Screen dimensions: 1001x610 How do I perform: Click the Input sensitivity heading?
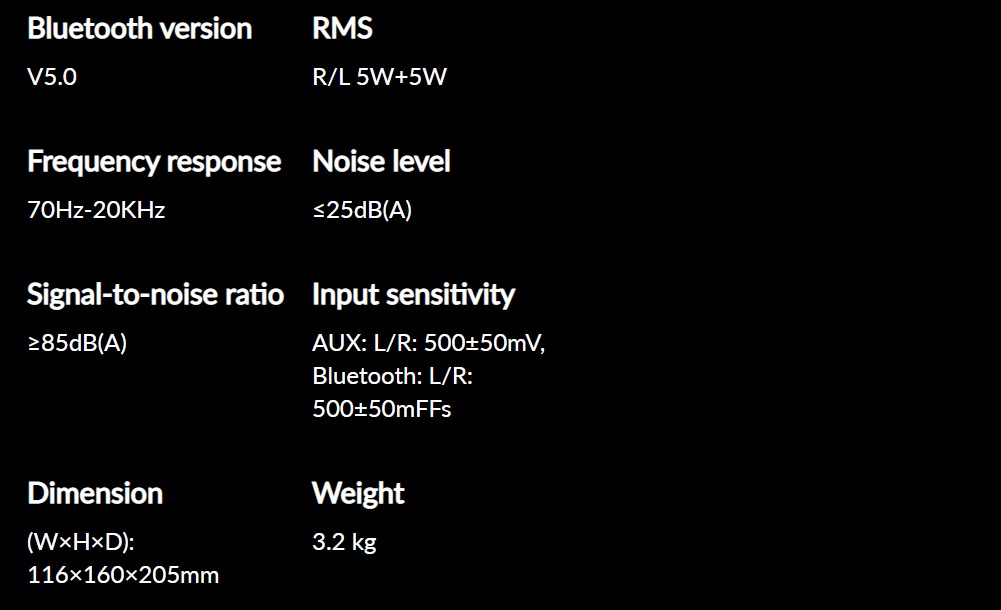pyautogui.click(x=413, y=295)
